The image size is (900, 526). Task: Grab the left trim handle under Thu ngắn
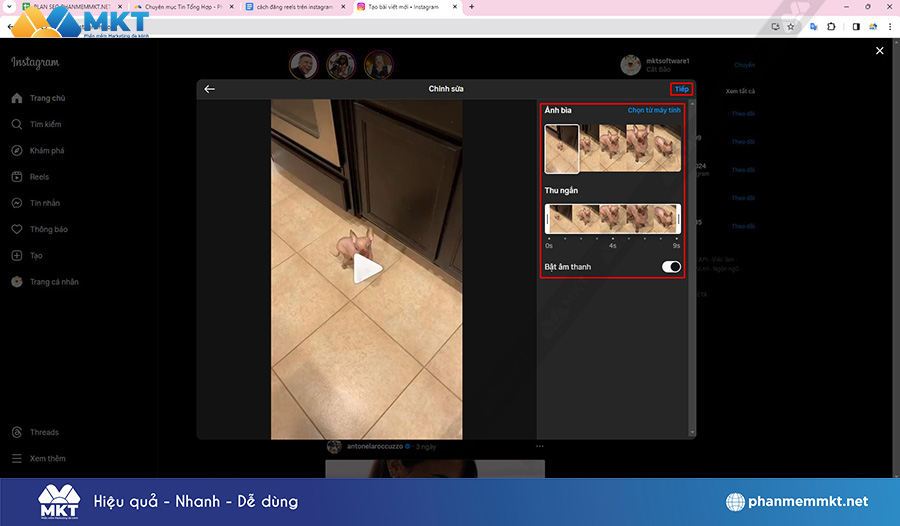pos(547,219)
